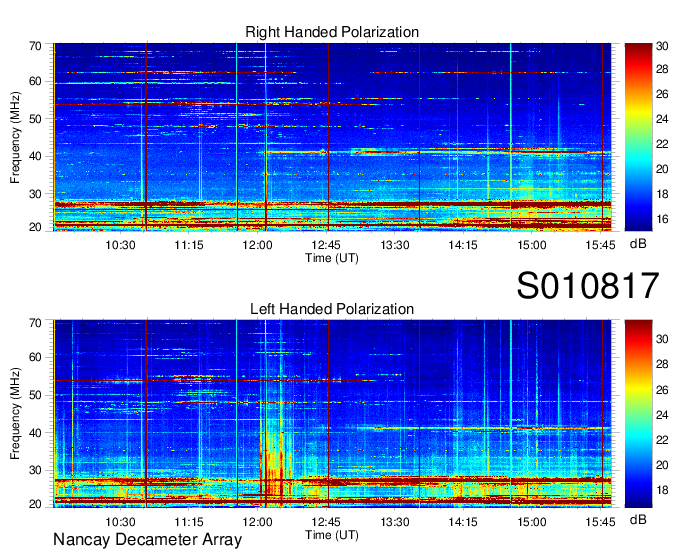680x552 pixels.
Task: Click 12:45 time tick under upper plot
Action: pos(326,245)
